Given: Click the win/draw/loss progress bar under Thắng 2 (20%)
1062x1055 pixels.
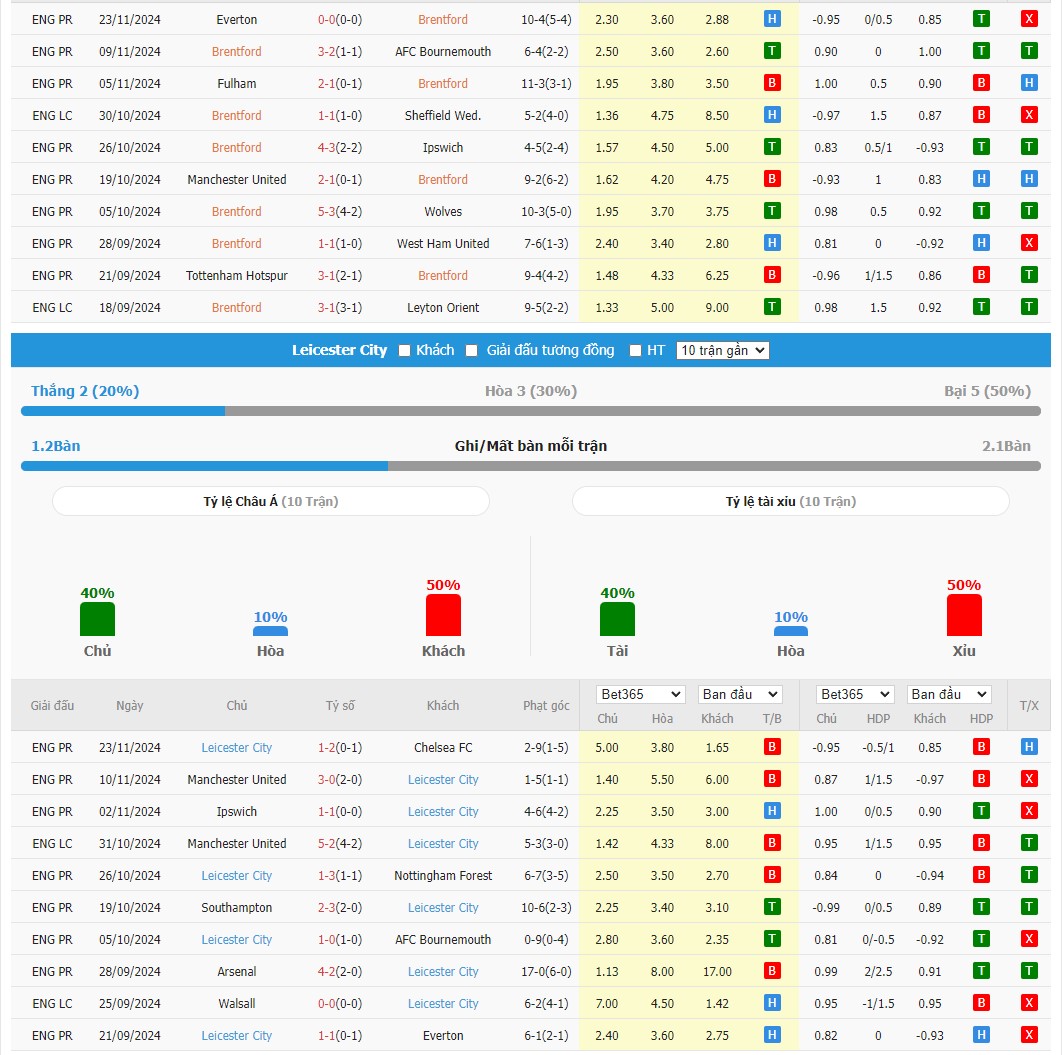Looking at the screenshot, I should (x=531, y=411).
